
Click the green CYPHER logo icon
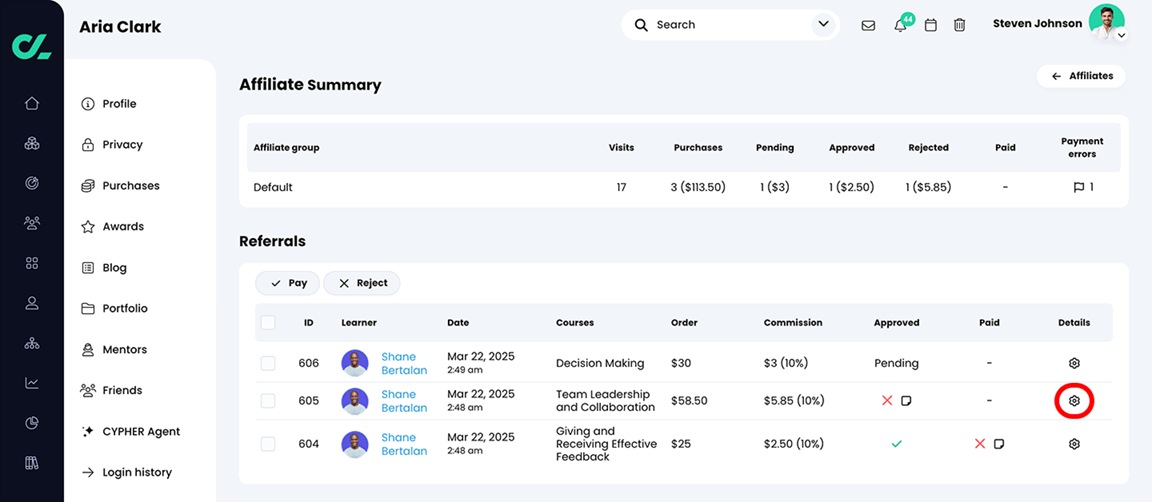click(32, 46)
